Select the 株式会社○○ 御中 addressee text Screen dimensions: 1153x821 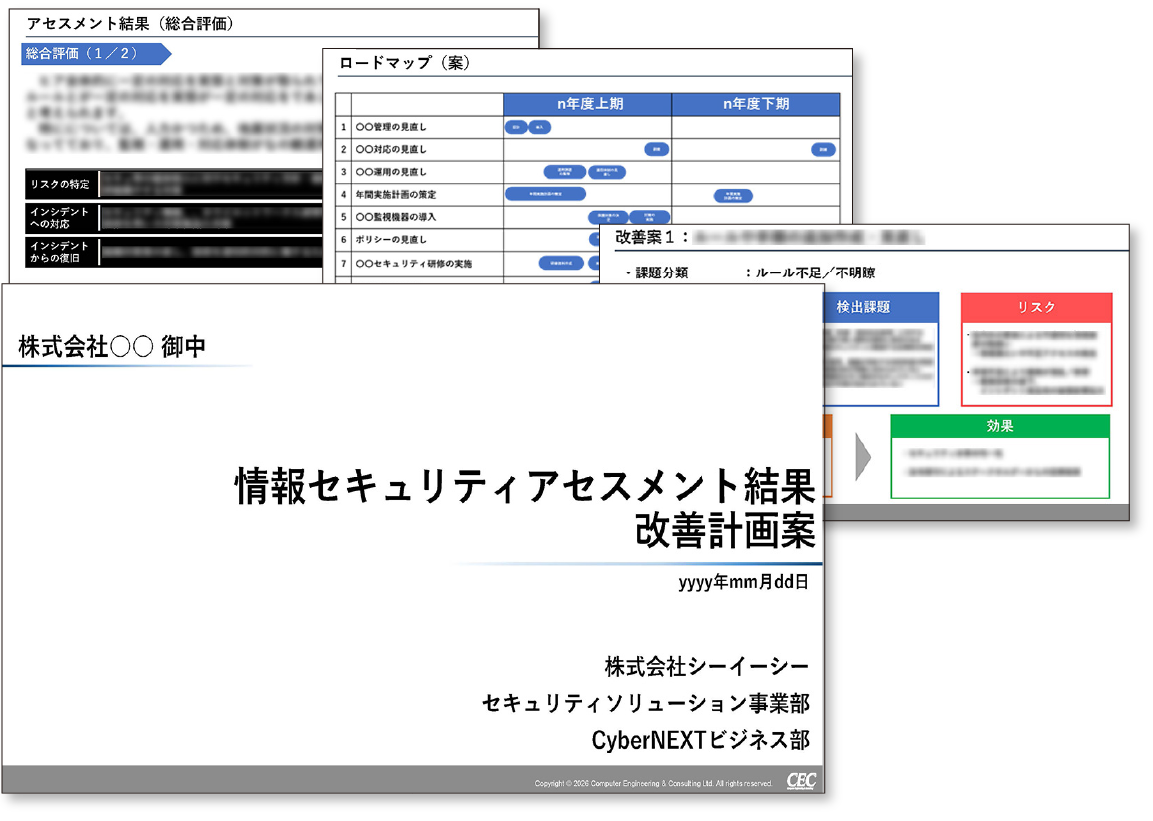pos(112,347)
